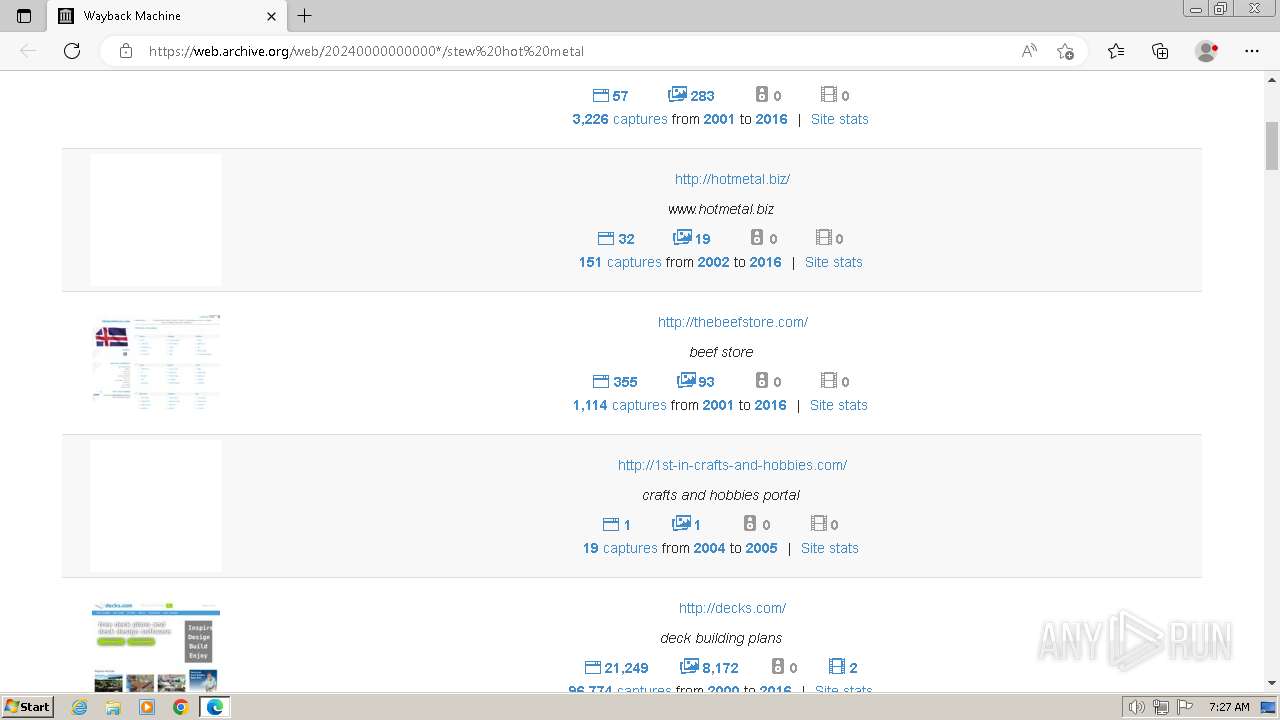1280x720 pixels.
Task: Open the browser profile avatar
Action: click(1207, 51)
